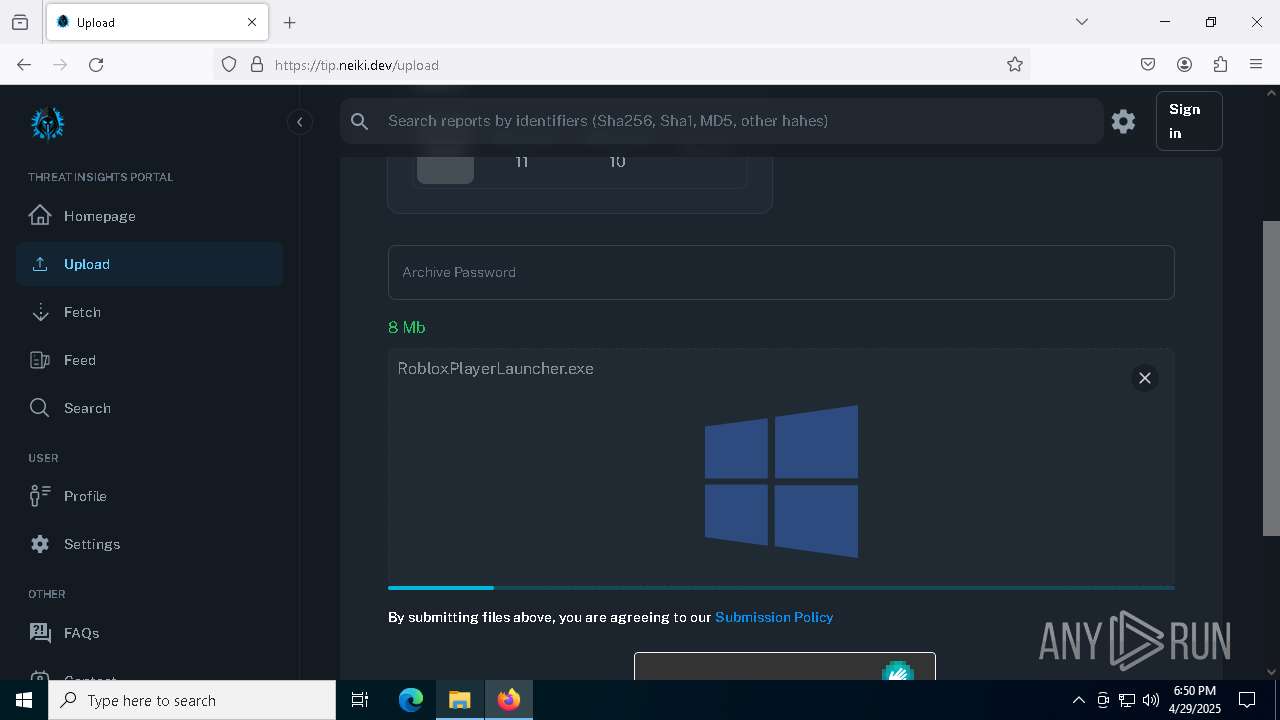The width and height of the screenshot is (1280, 720).
Task: Click the page vertical scrollbar
Action: coord(1271,379)
